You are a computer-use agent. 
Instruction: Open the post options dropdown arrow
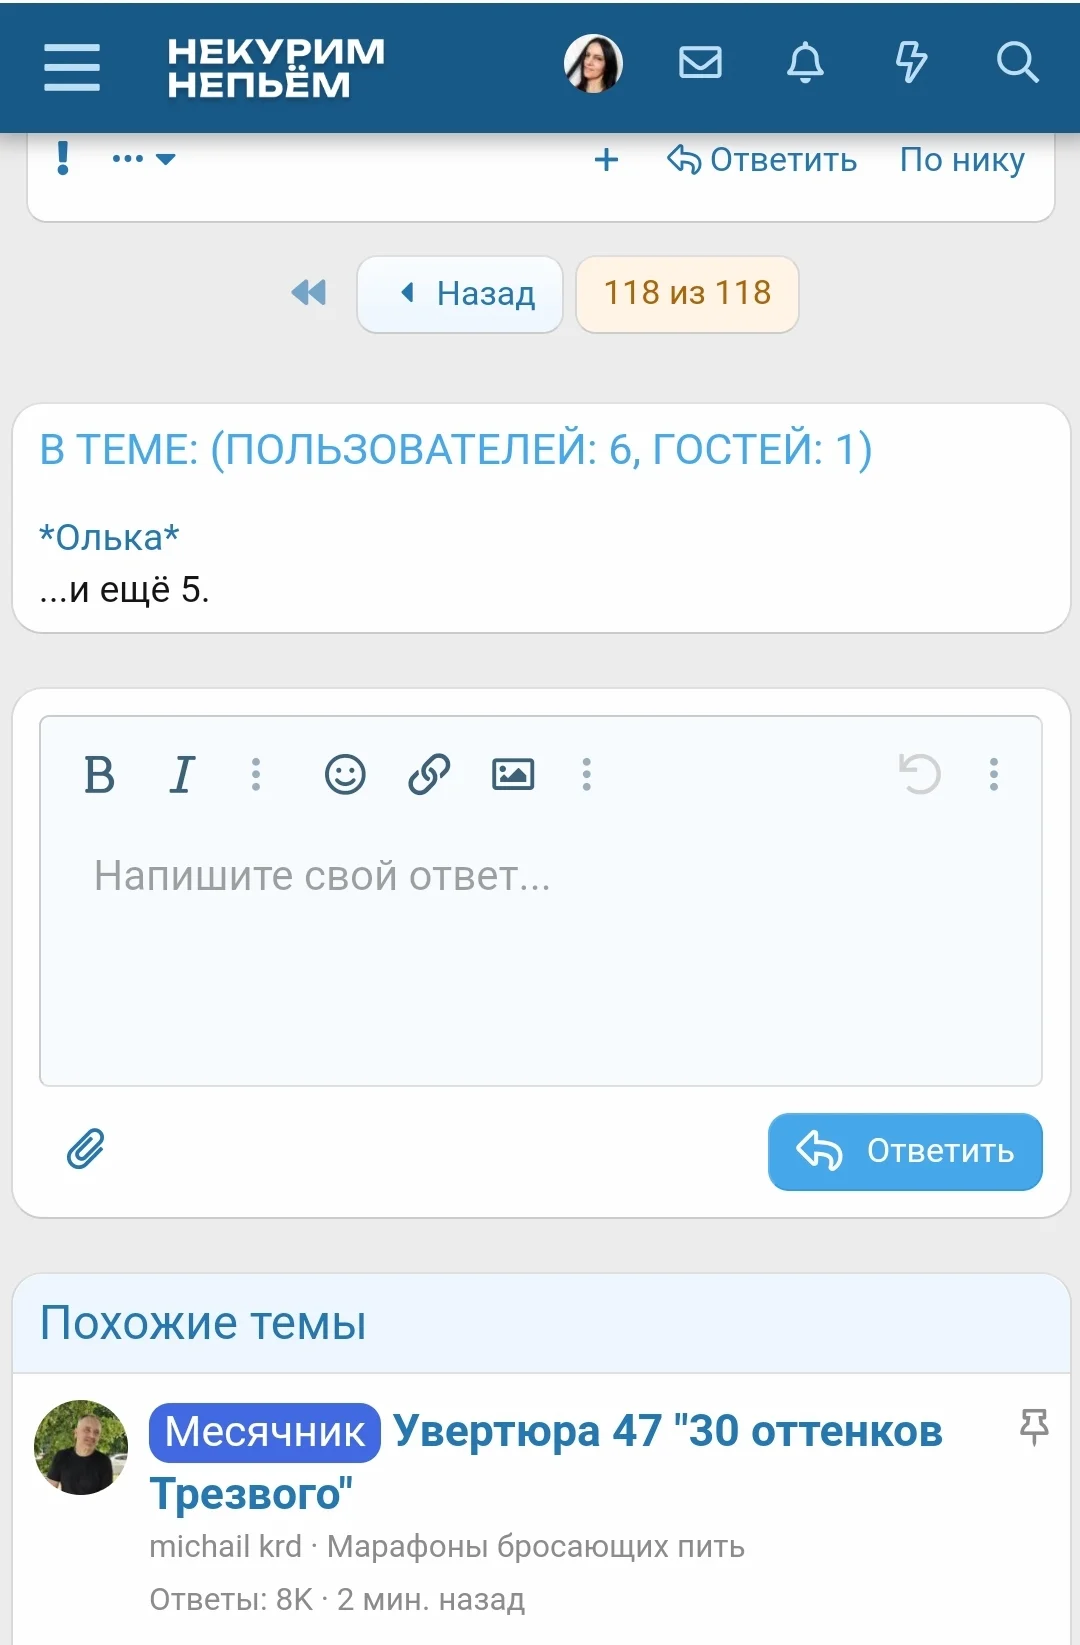[x=166, y=158]
